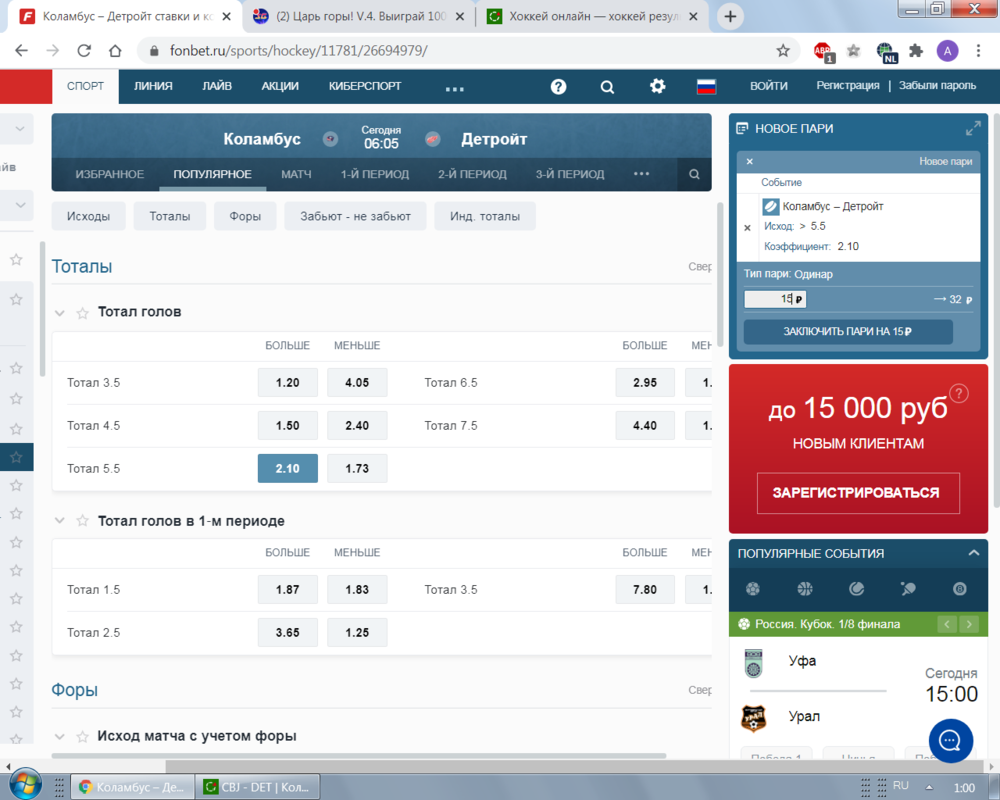Show hidden tray icons arrow
This screenshot has width=1000, height=800.
[x=929, y=787]
